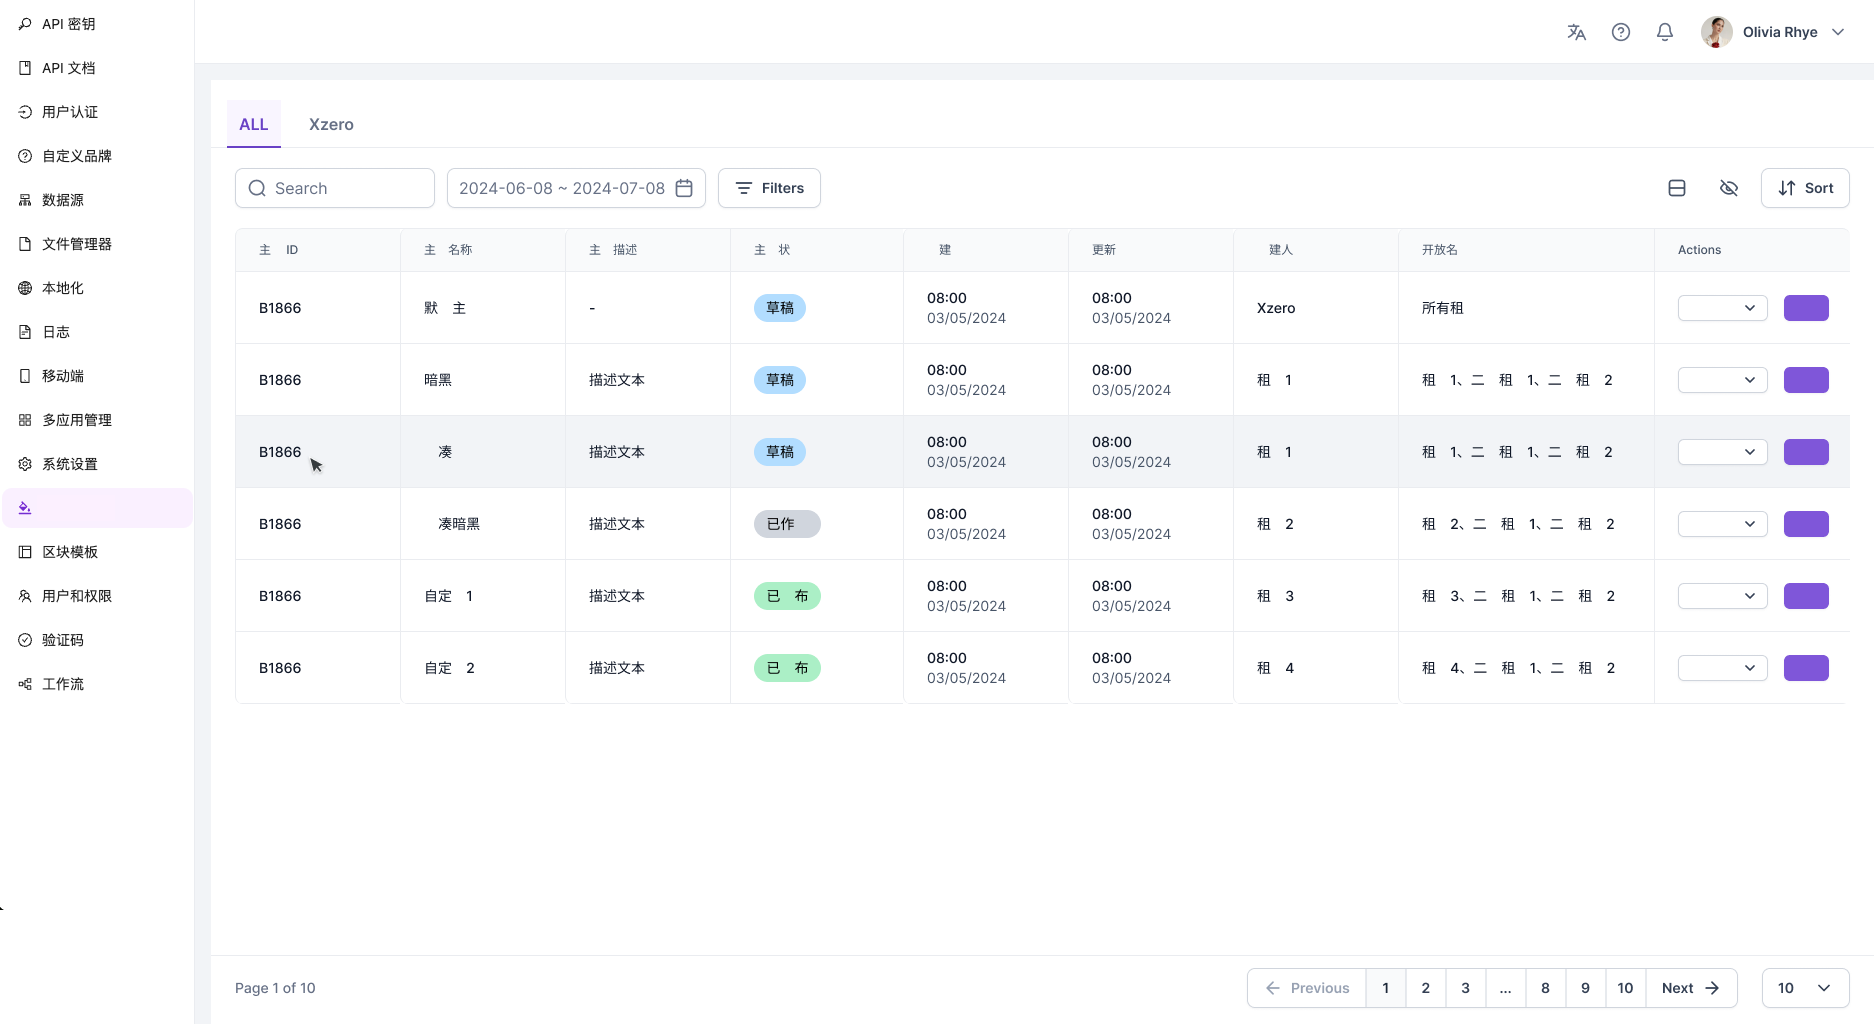Screen dimensions: 1874x1024
Task: Open the actions dropdown in 暗黑 row
Action: [1723, 380]
